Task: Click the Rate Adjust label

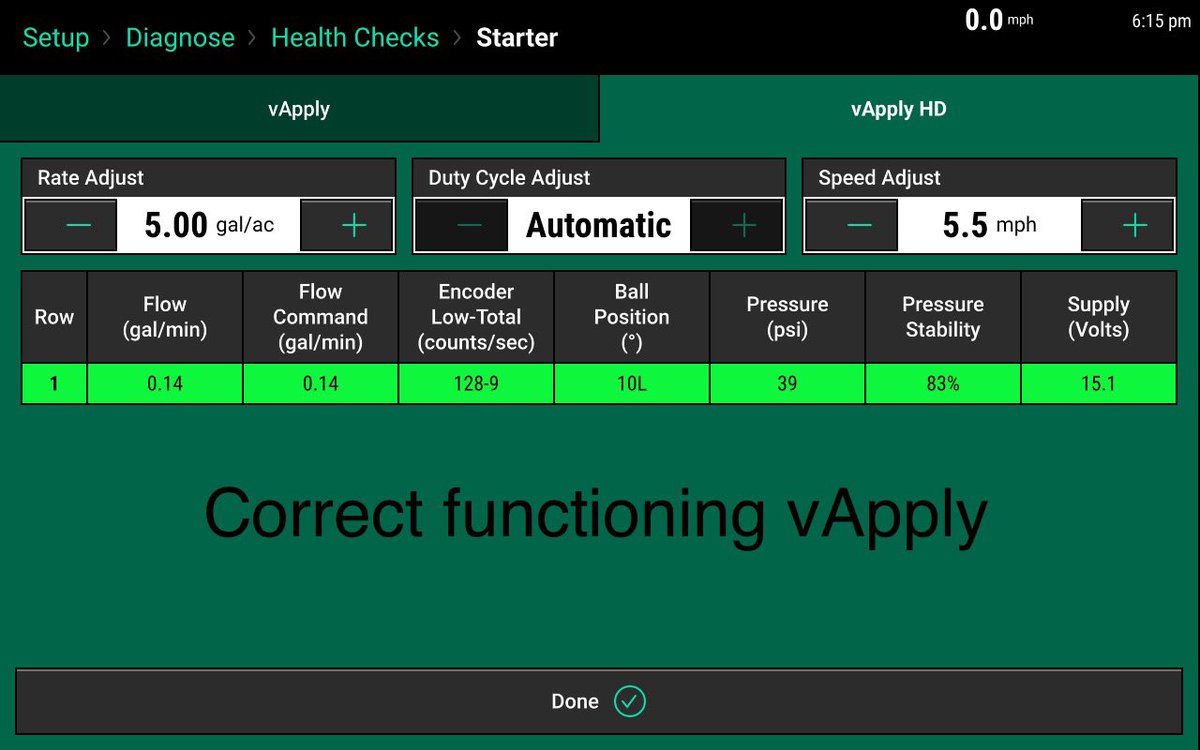Action: coord(91,178)
